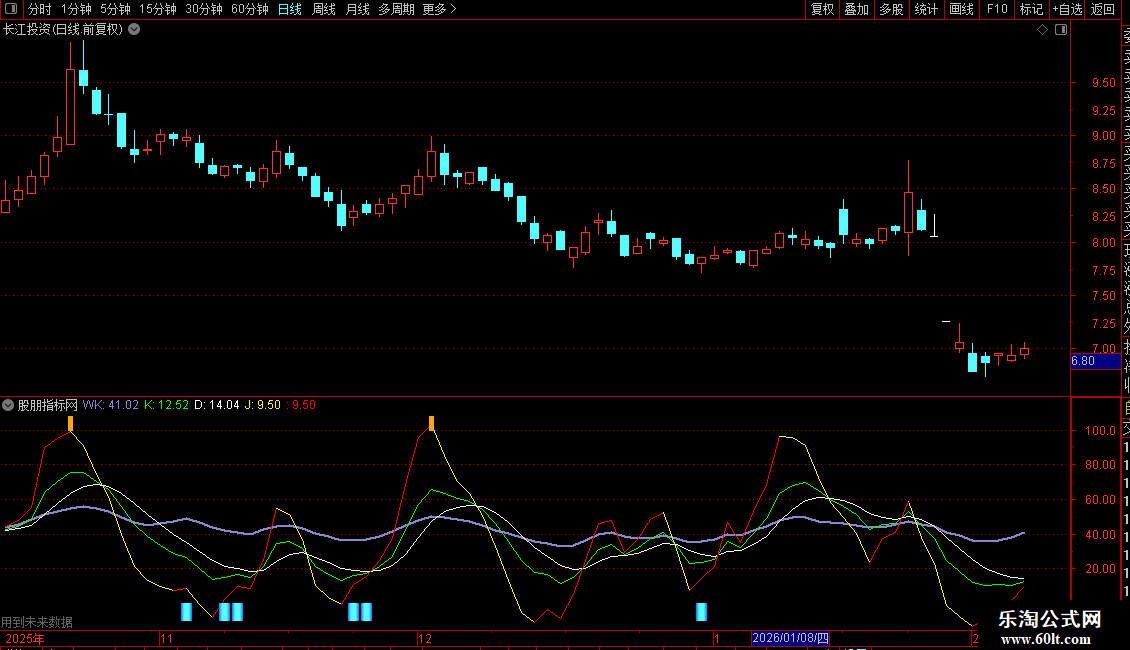This screenshot has height=650, width=1130.
Task: Activate the 画线 drawing tool
Action: (x=961, y=9)
